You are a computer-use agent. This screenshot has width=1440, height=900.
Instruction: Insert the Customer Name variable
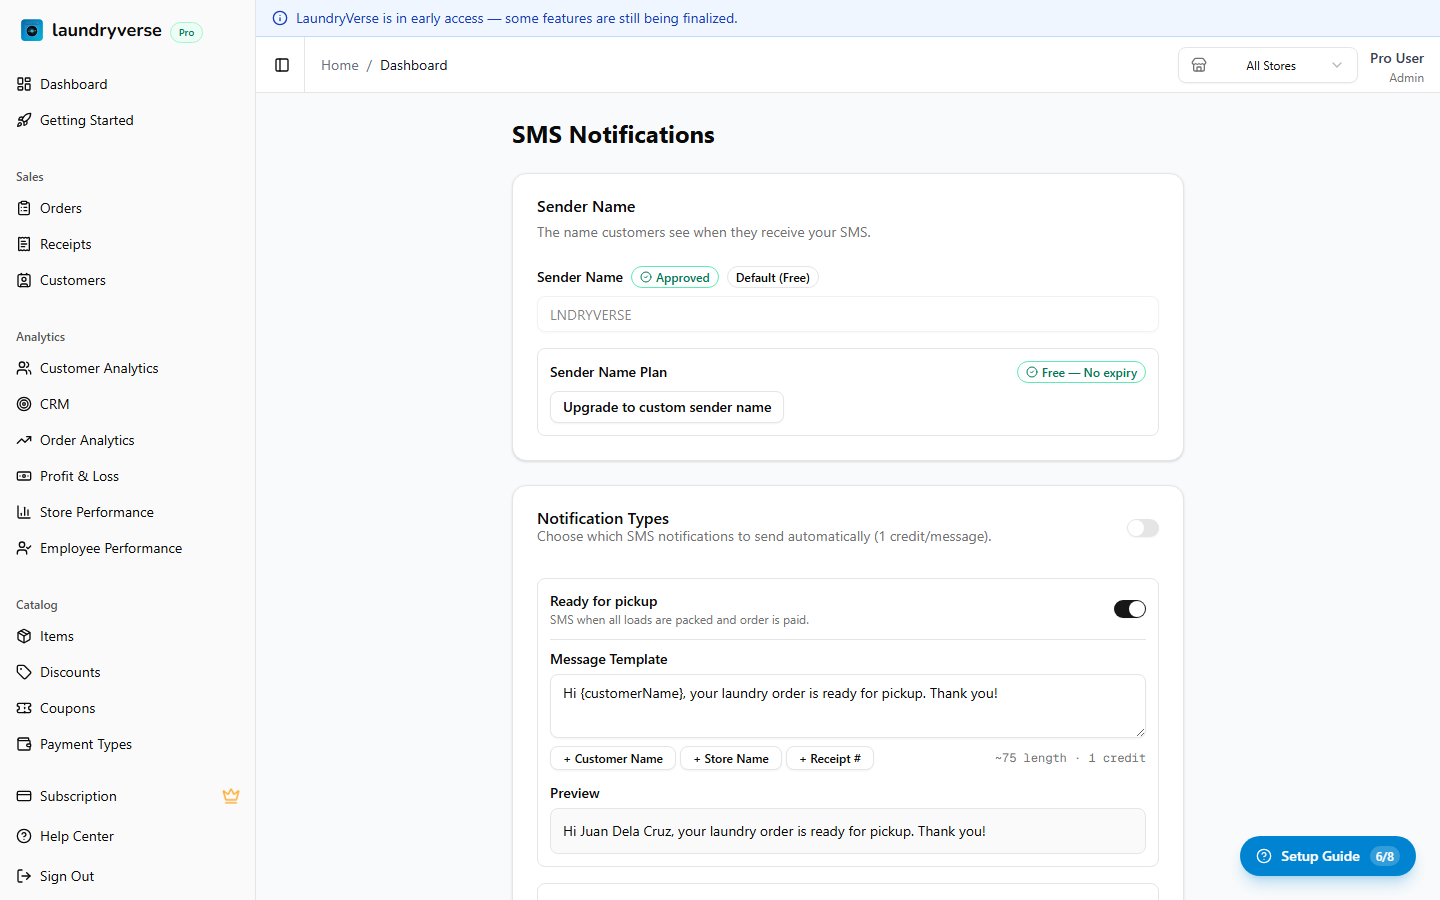point(613,759)
